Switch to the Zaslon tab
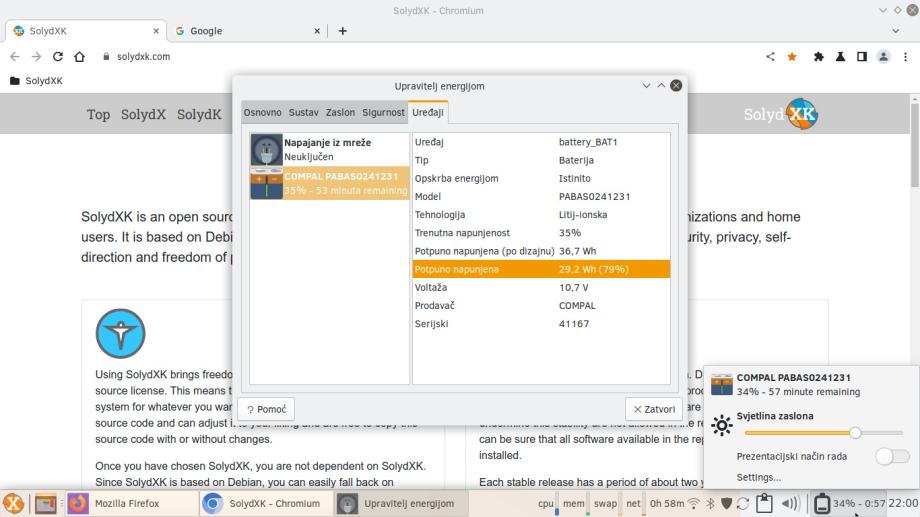 coord(340,112)
